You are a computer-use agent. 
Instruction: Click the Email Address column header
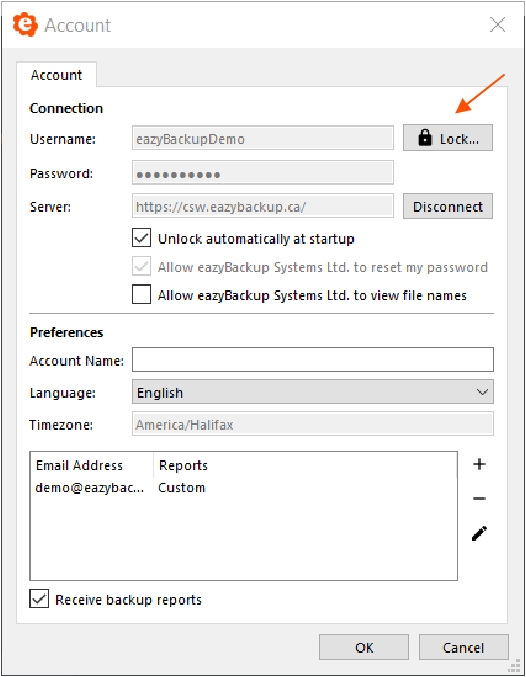click(x=79, y=465)
